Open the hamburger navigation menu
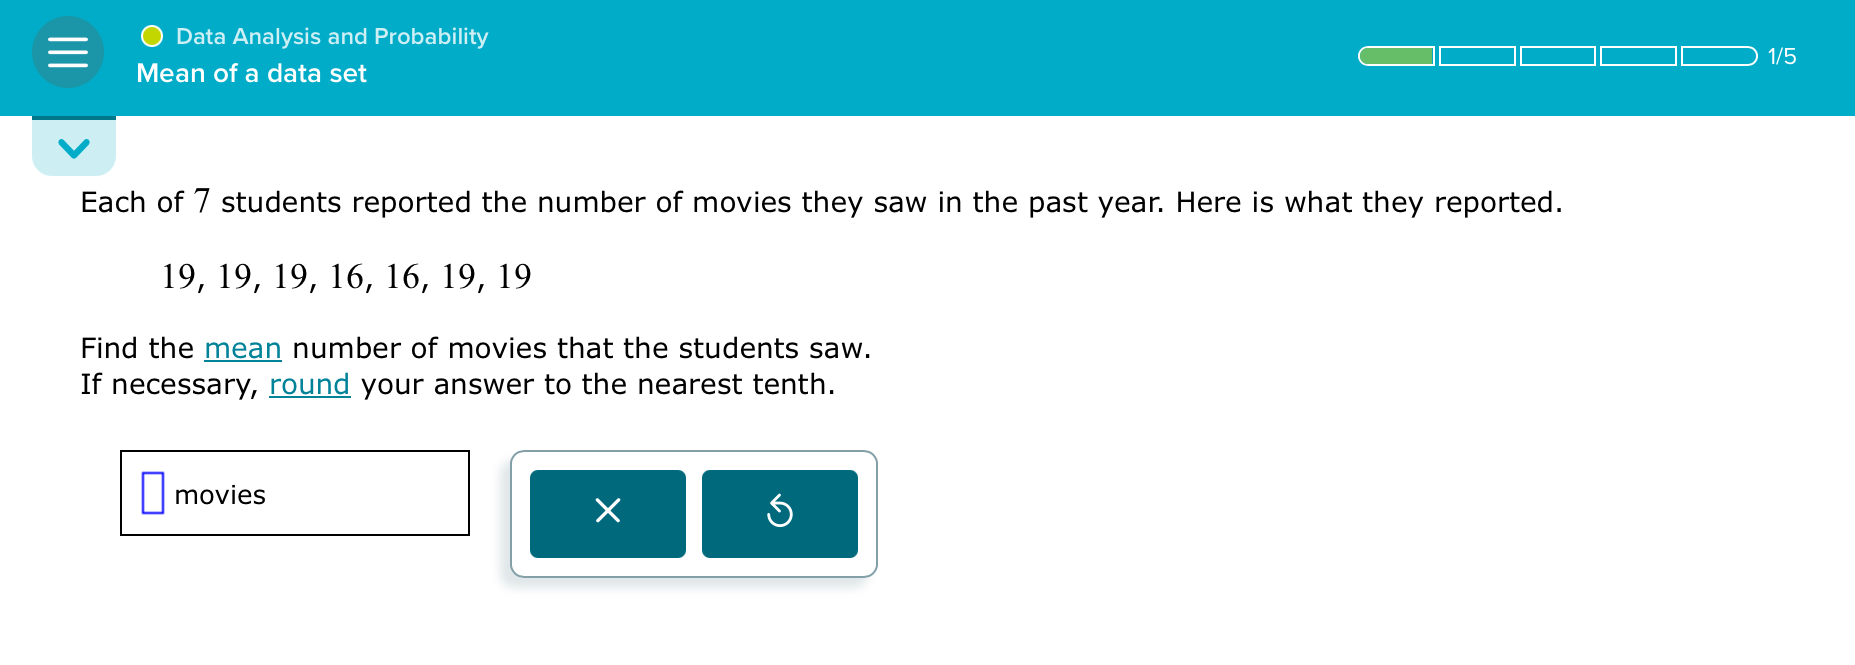 68,52
